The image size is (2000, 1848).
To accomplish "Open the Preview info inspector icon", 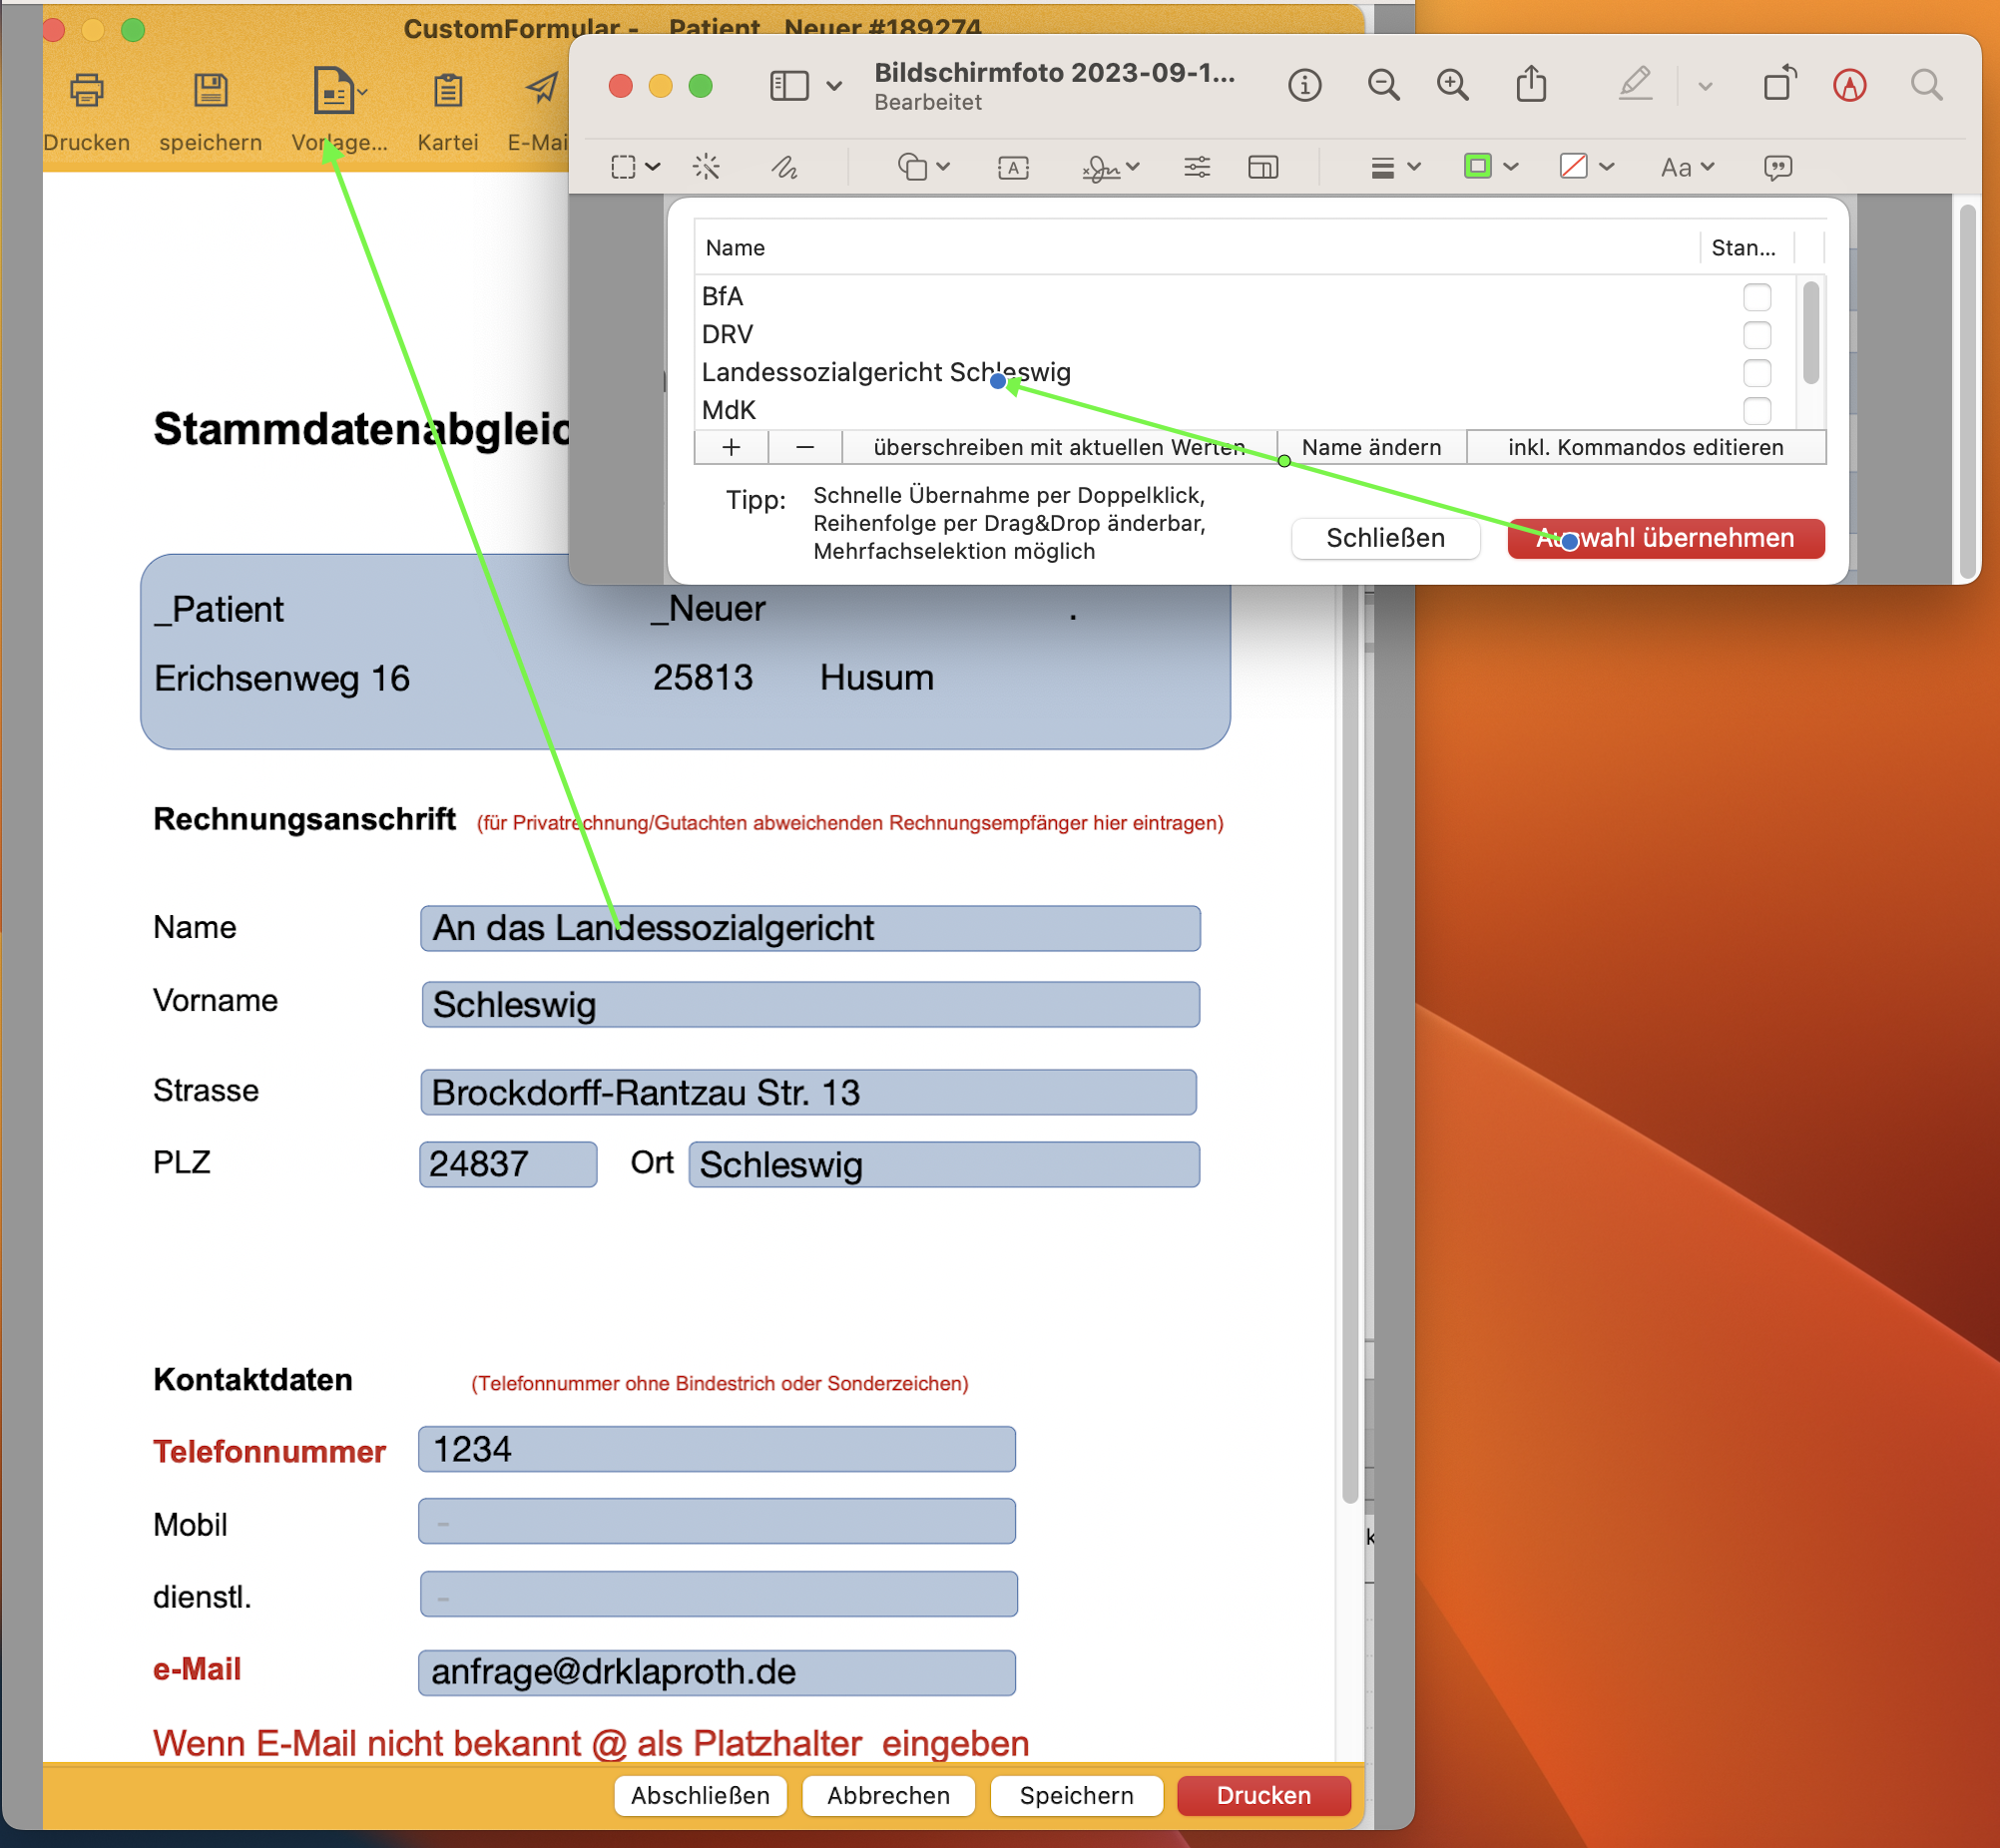I will point(1304,85).
